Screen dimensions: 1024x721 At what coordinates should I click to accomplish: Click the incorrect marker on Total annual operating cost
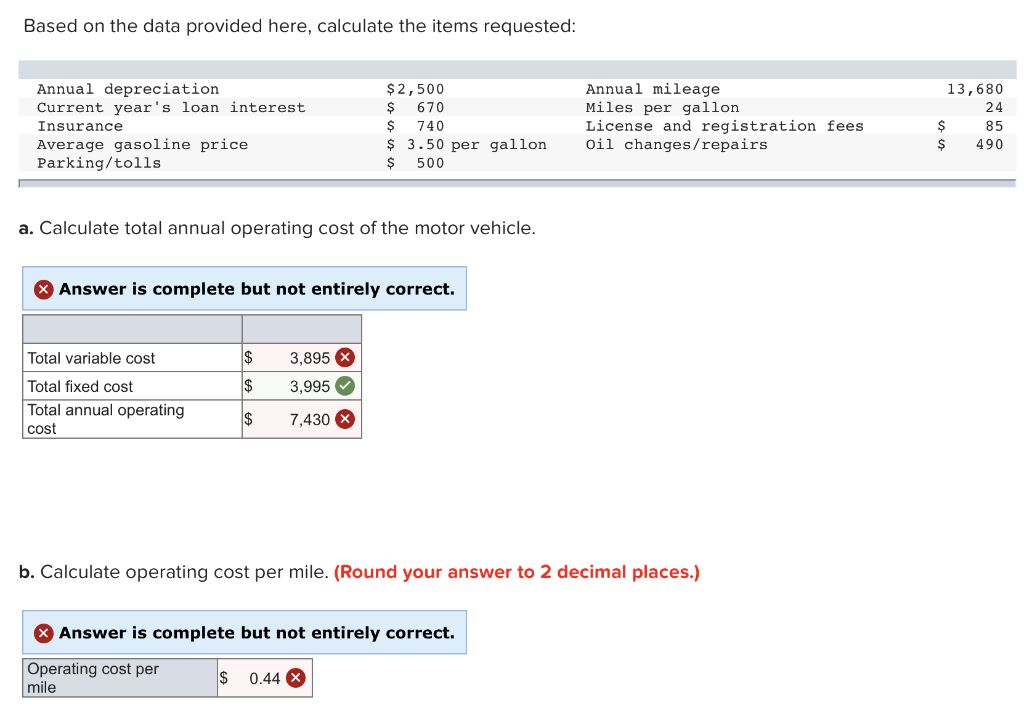345,419
